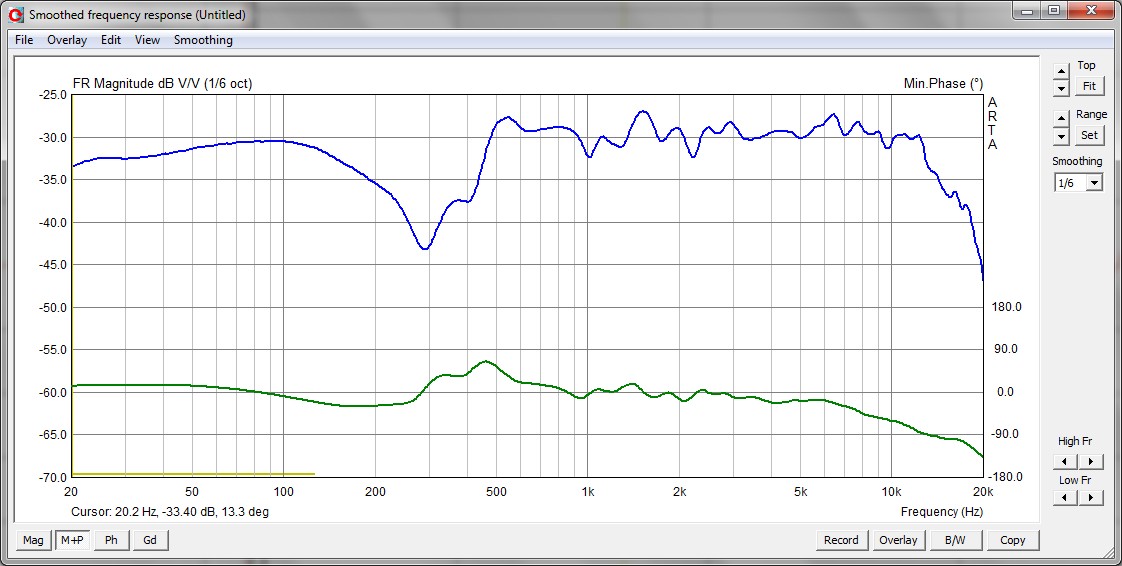Click the 500 frequency axis label
The width and height of the screenshot is (1122, 566).
click(x=496, y=492)
